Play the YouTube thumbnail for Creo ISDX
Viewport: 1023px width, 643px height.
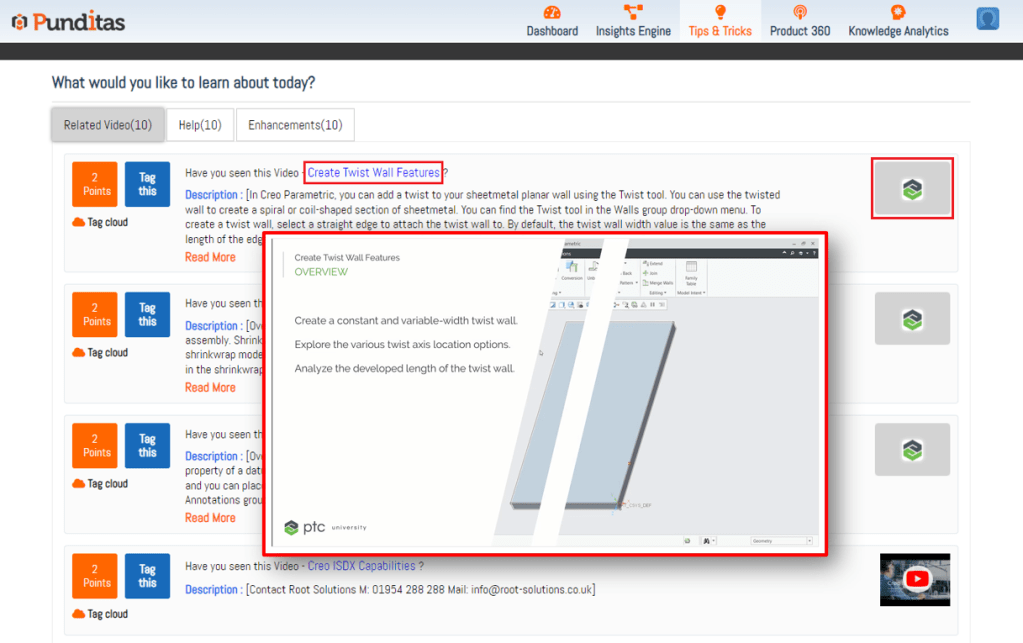tap(915, 579)
